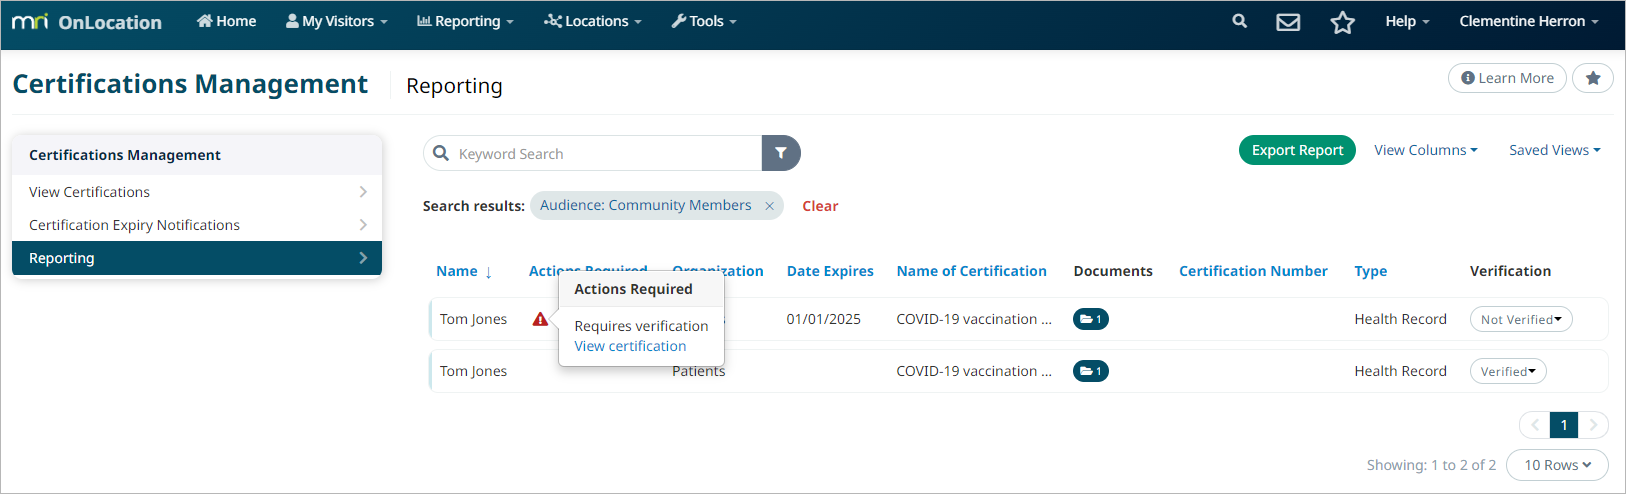Click Health Record in Verified row
The width and height of the screenshot is (1626, 494).
tap(1400, 371)
